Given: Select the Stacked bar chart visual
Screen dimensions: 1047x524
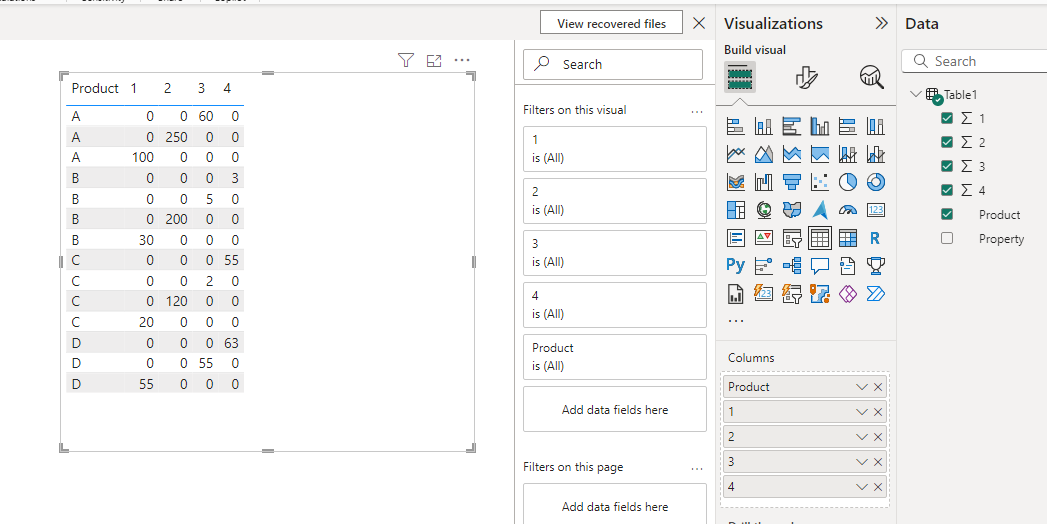Looking at the screenshot, I should pyautogui.click(x=736, y=125).
